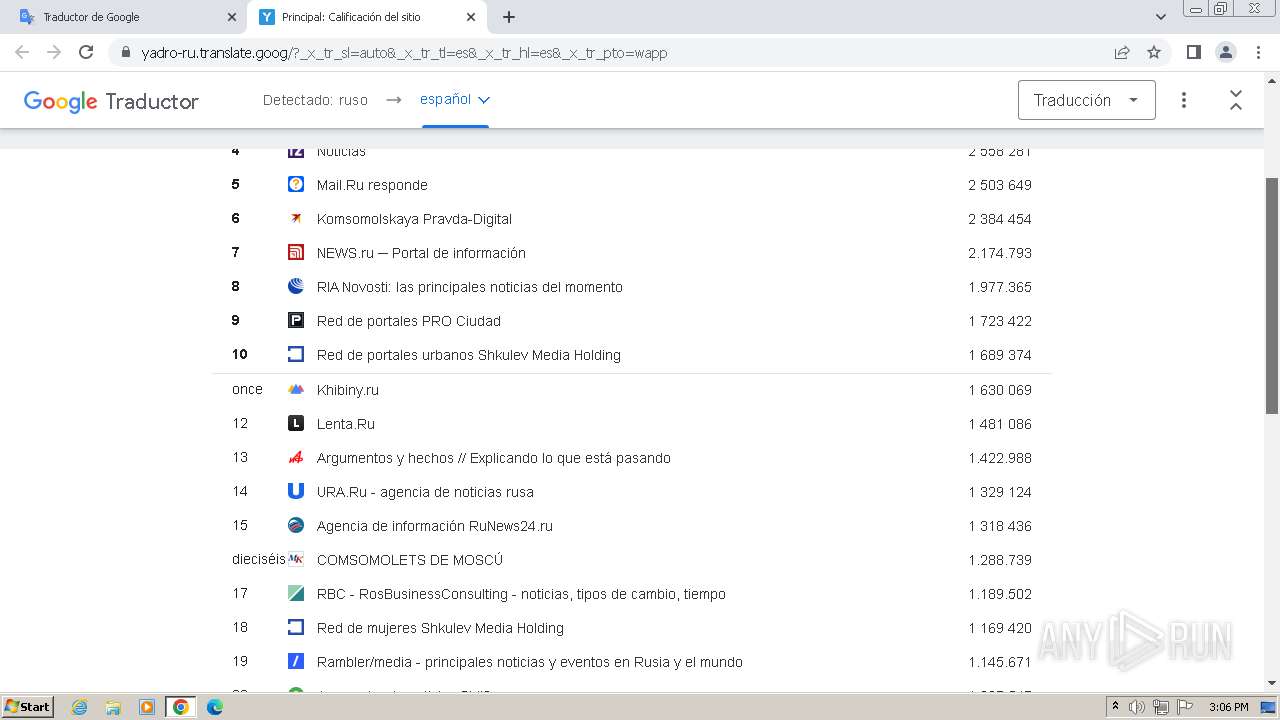Open NEWS.ru — Portal de información link
The width and height of the screenshot is (1280, 720).
[x=421, y=253]
